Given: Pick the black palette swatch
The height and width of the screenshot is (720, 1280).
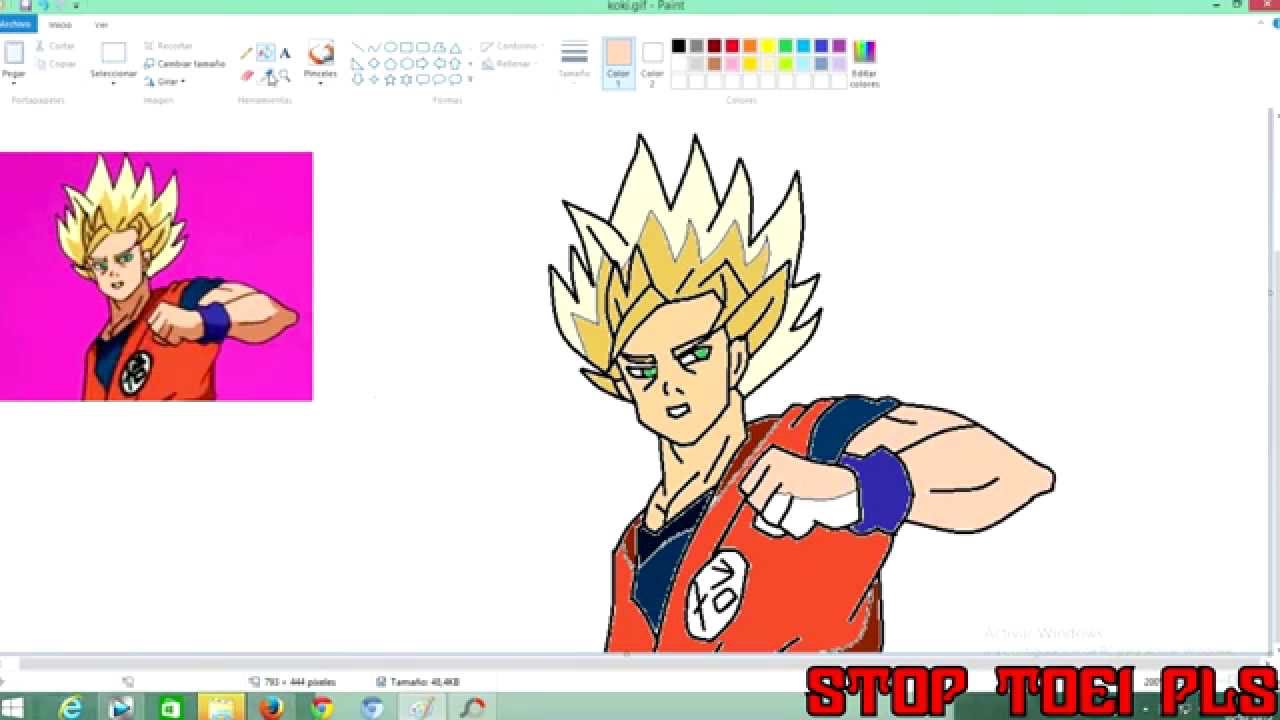Looking at the screenshot, I should 678,46.
